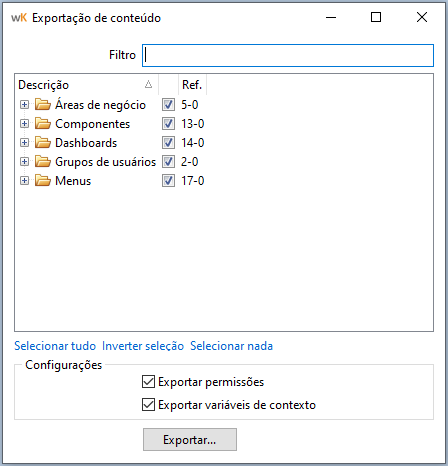Uncheck the Áreas de negócio checkbox
Viewport: 448px width, 466px height.
pos(168,105)
